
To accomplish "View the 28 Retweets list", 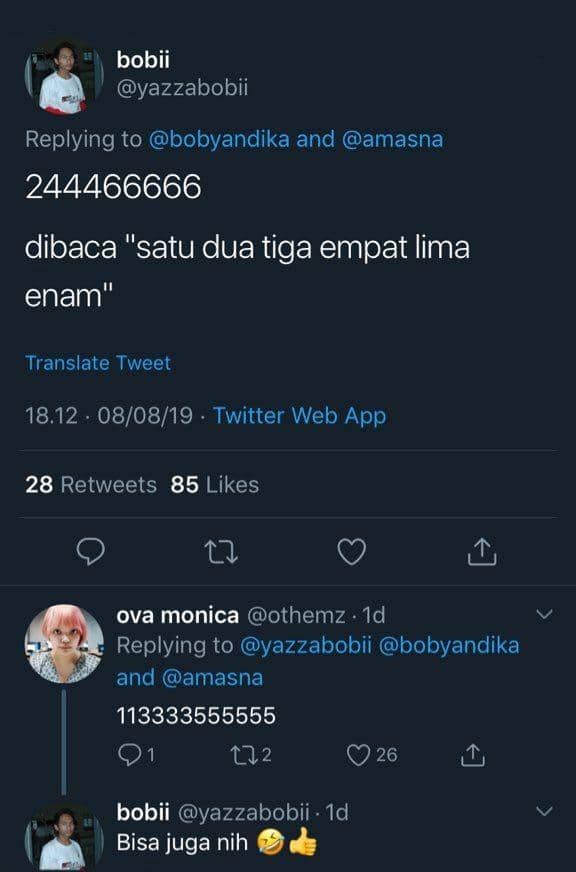I will (x=91, y=484).
